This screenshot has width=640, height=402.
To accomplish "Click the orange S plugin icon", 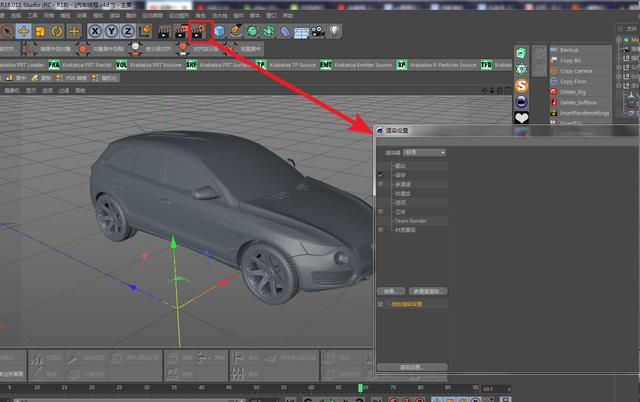I will (522, 85).
